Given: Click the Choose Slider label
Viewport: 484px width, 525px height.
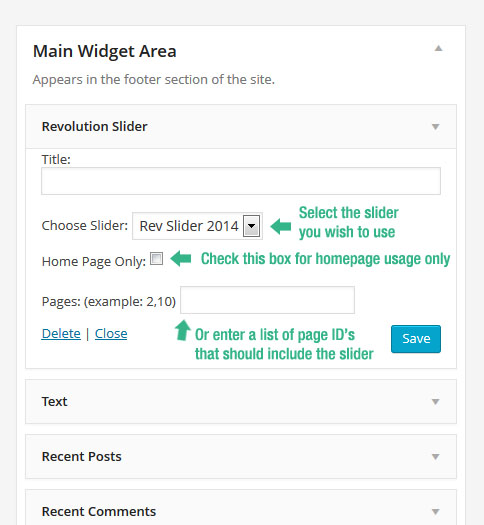Looking at the screenshot, I should [x=85, y=226].
